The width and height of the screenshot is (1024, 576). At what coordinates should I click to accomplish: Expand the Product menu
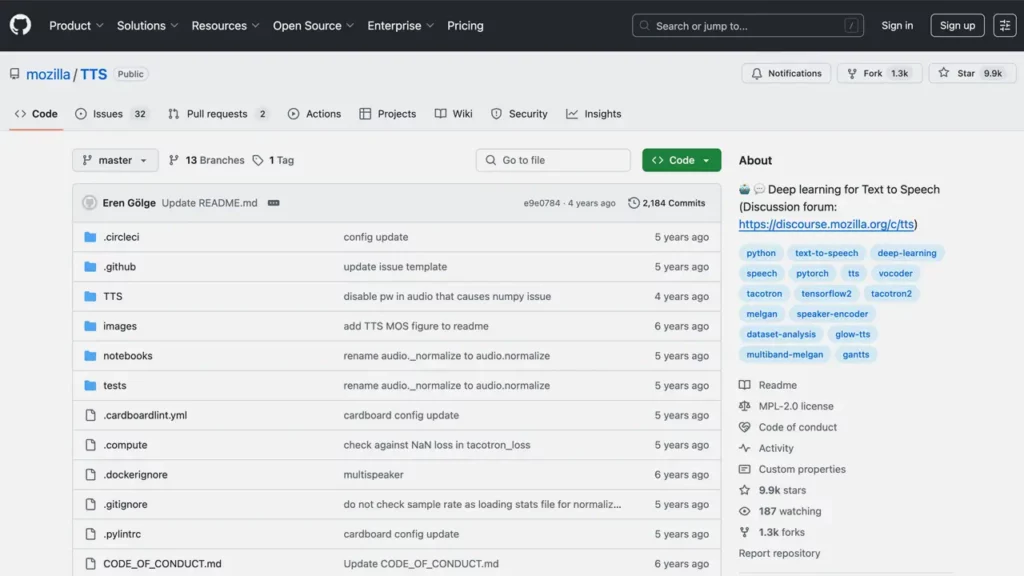point(76,25)
